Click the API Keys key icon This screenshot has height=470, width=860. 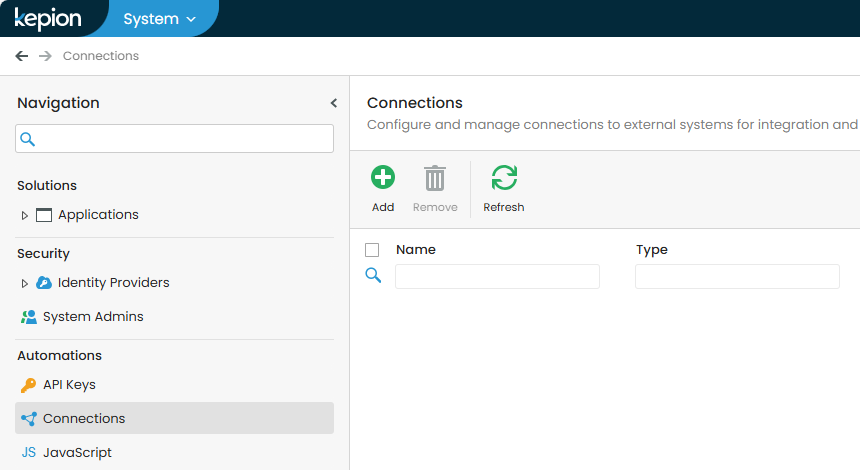coord(28,385)
